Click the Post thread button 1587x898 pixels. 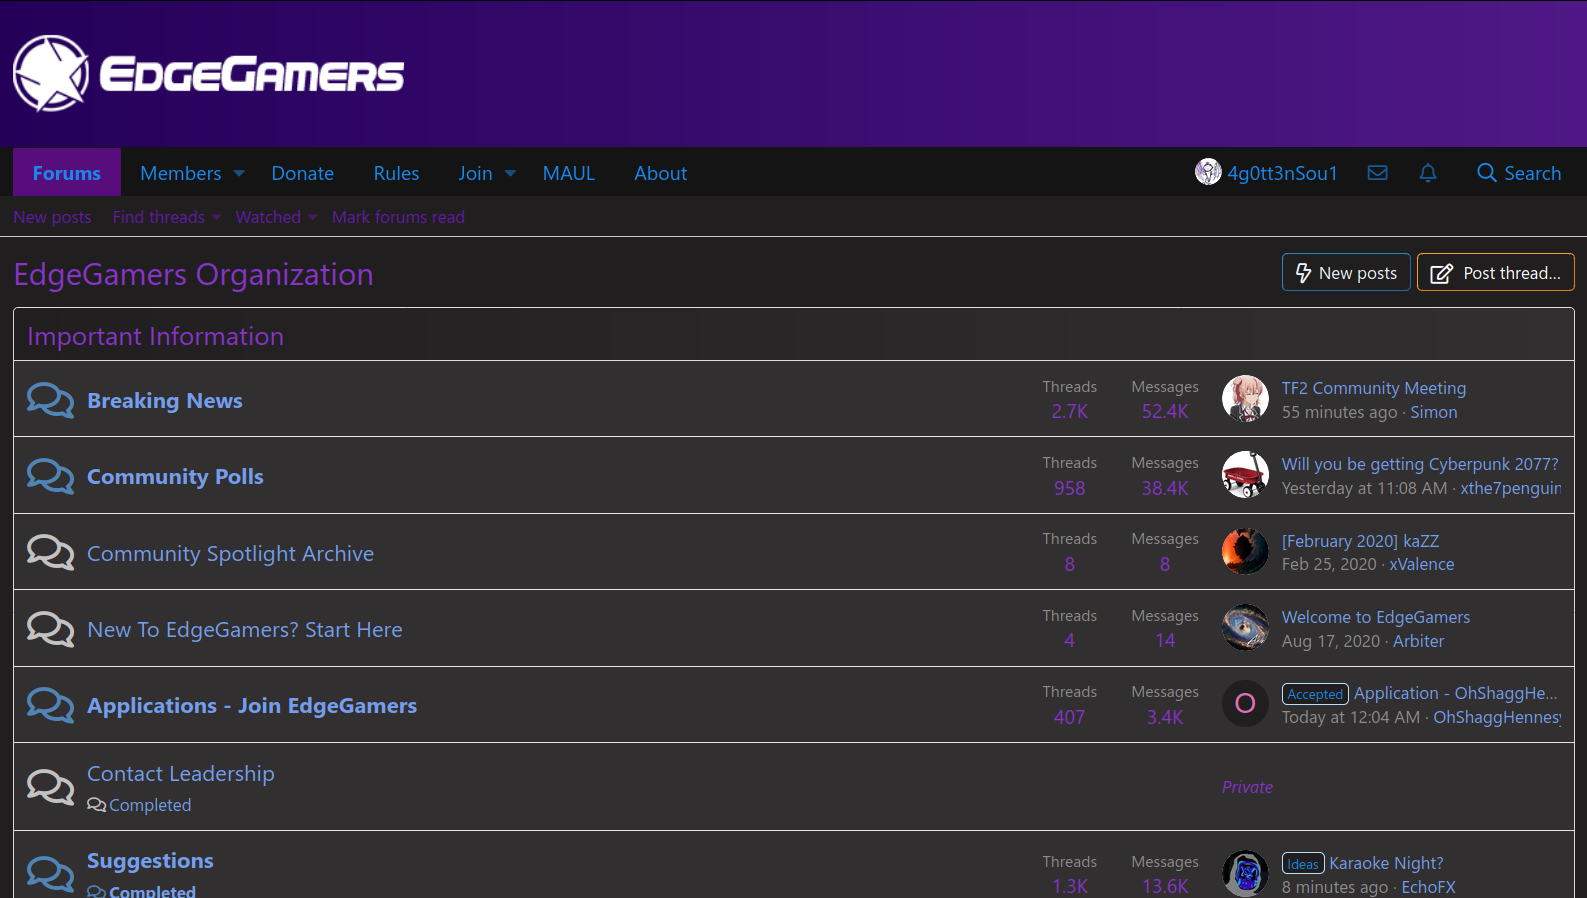coord(1495,272)
